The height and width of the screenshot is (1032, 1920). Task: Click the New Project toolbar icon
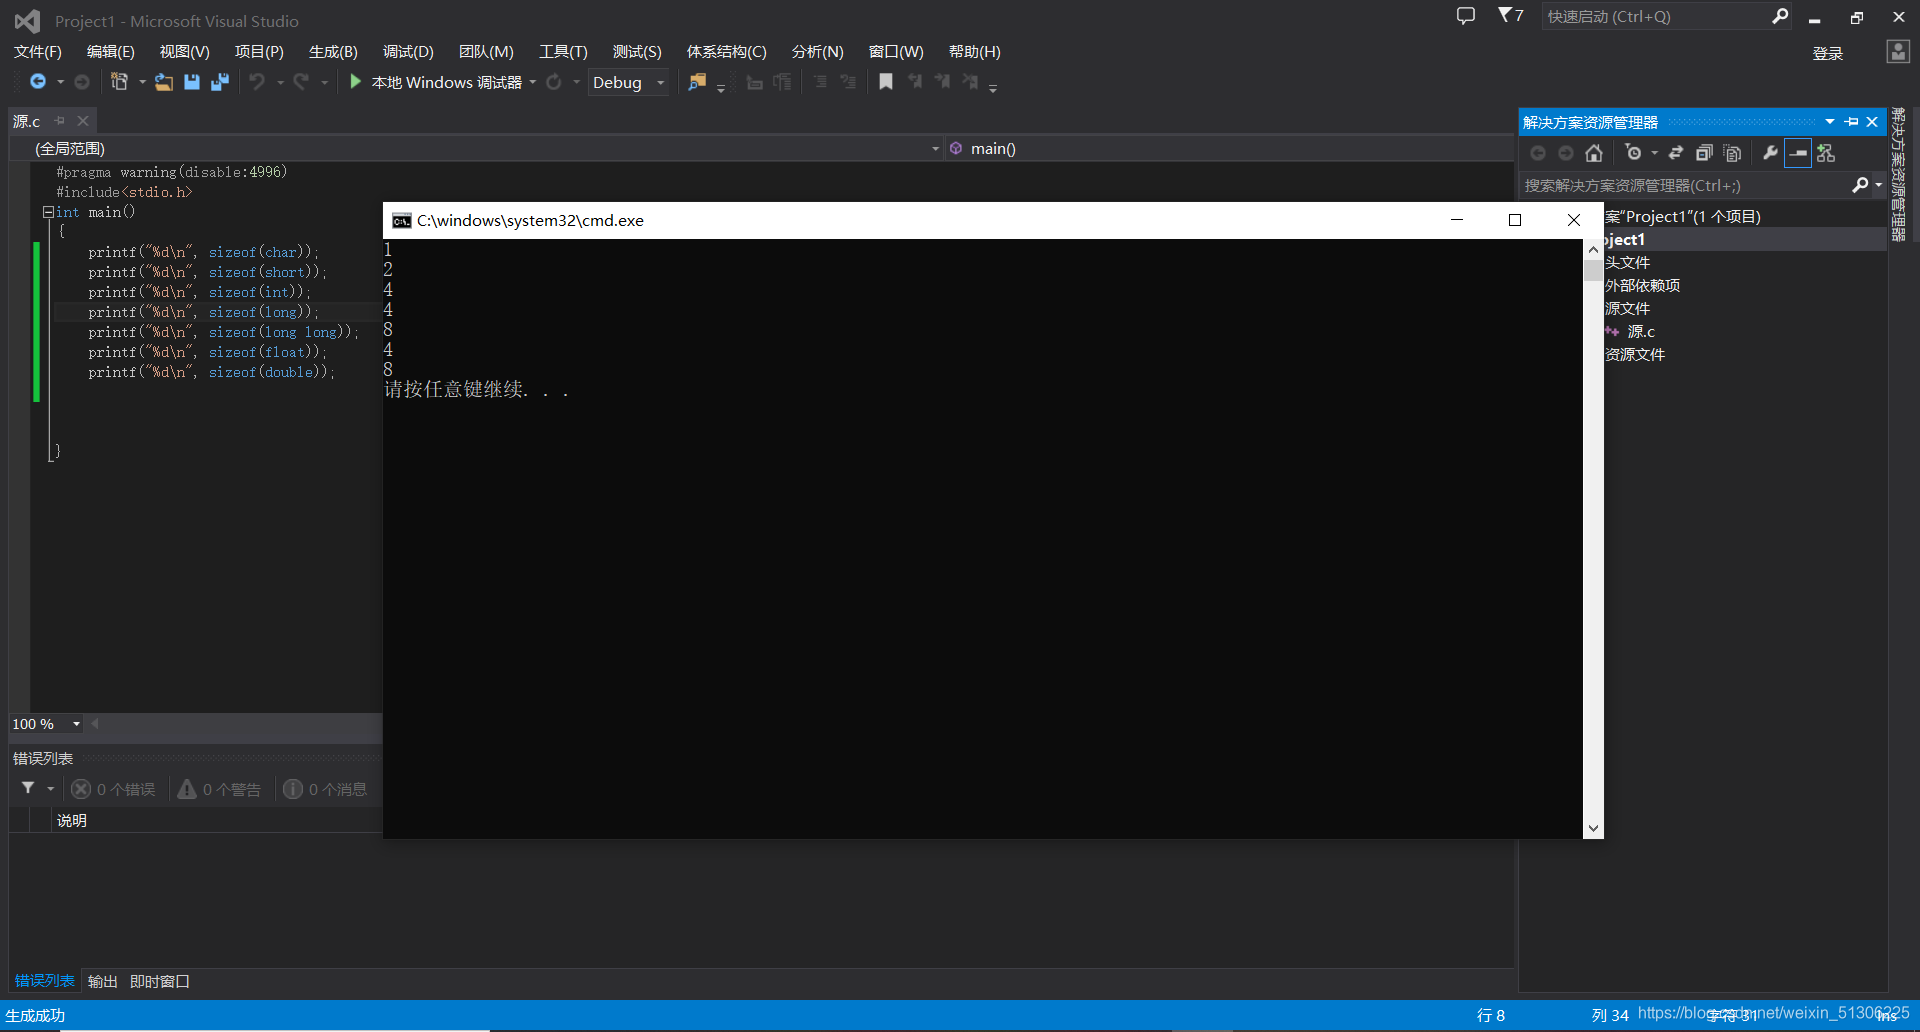pyautogui.click(x=120, y=82)
